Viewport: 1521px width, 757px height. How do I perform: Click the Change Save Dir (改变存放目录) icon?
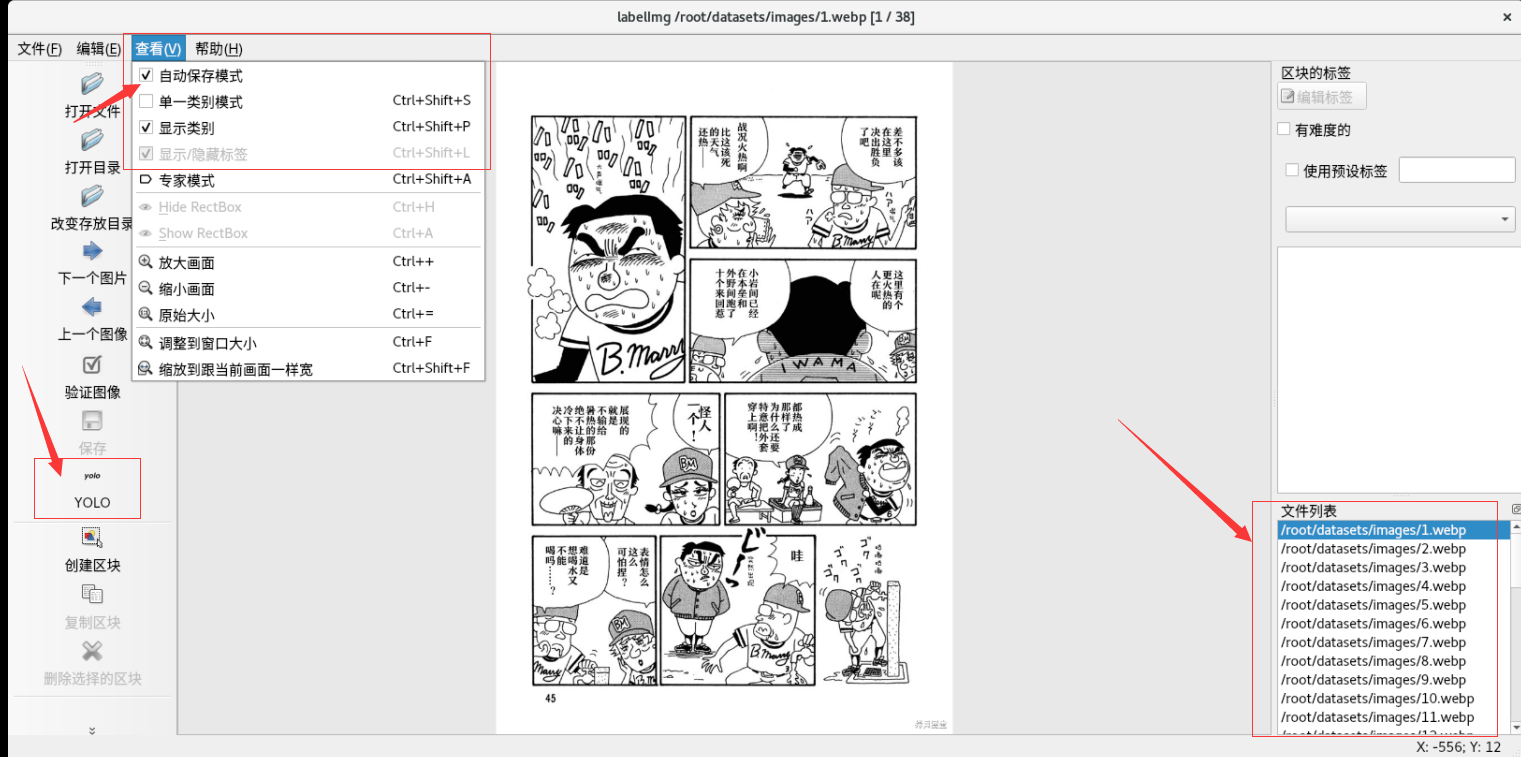[x=92, y=196]
